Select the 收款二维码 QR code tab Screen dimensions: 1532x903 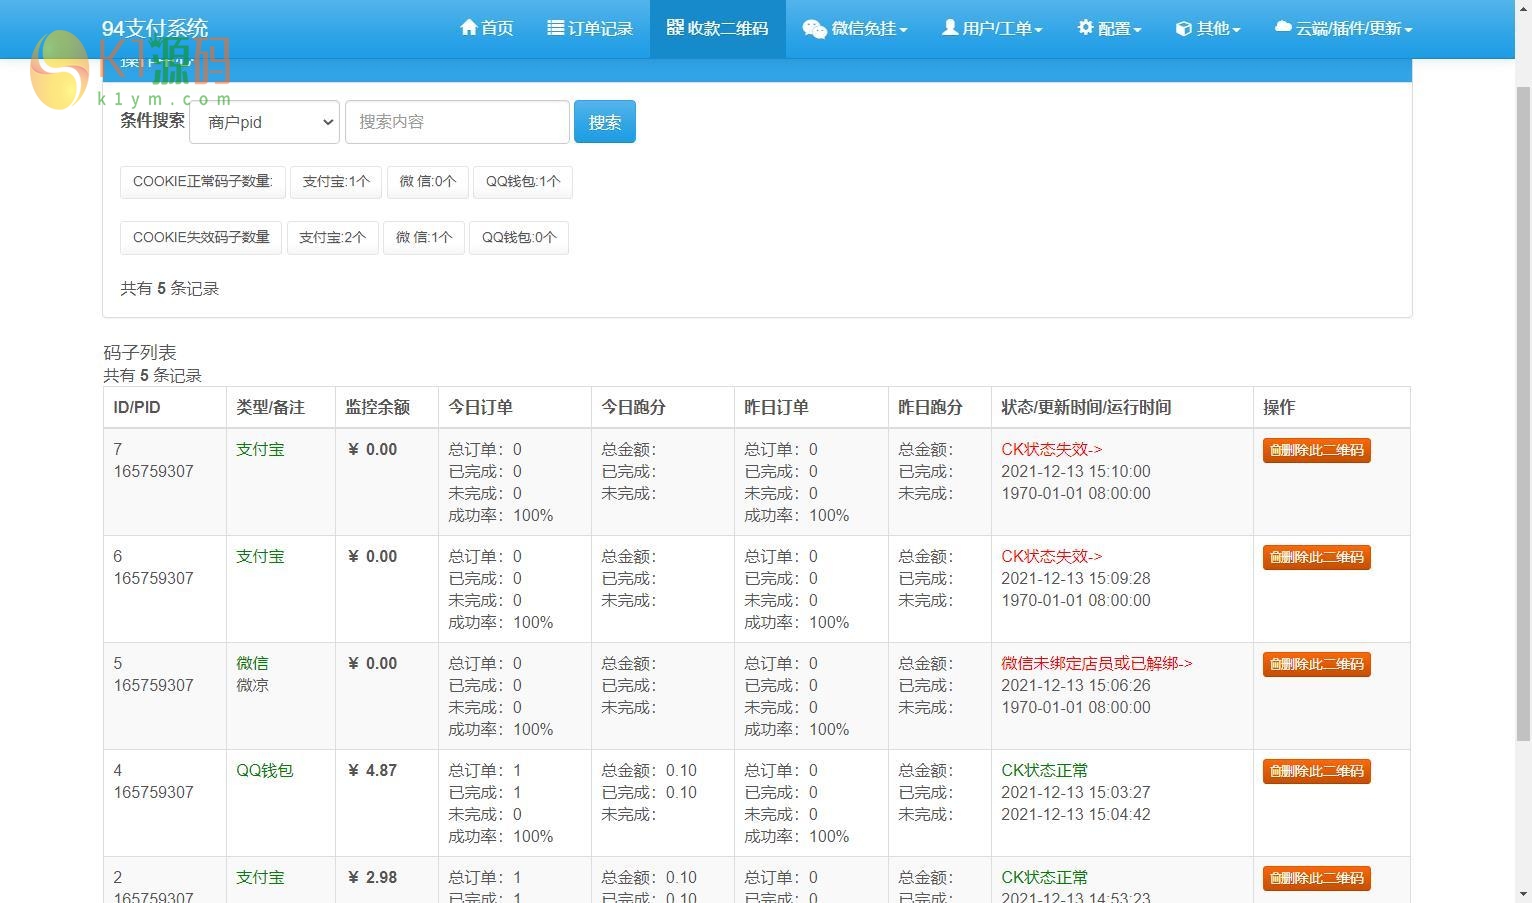pyautogui.click(x=717, y=28)
